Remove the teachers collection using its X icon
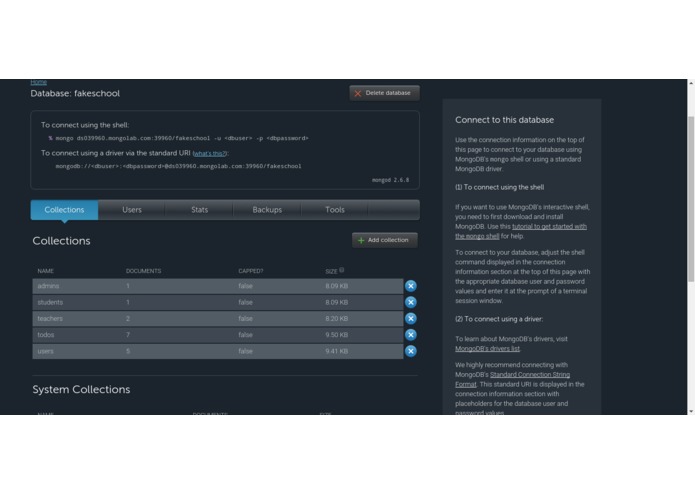 (x=410, y=319)
